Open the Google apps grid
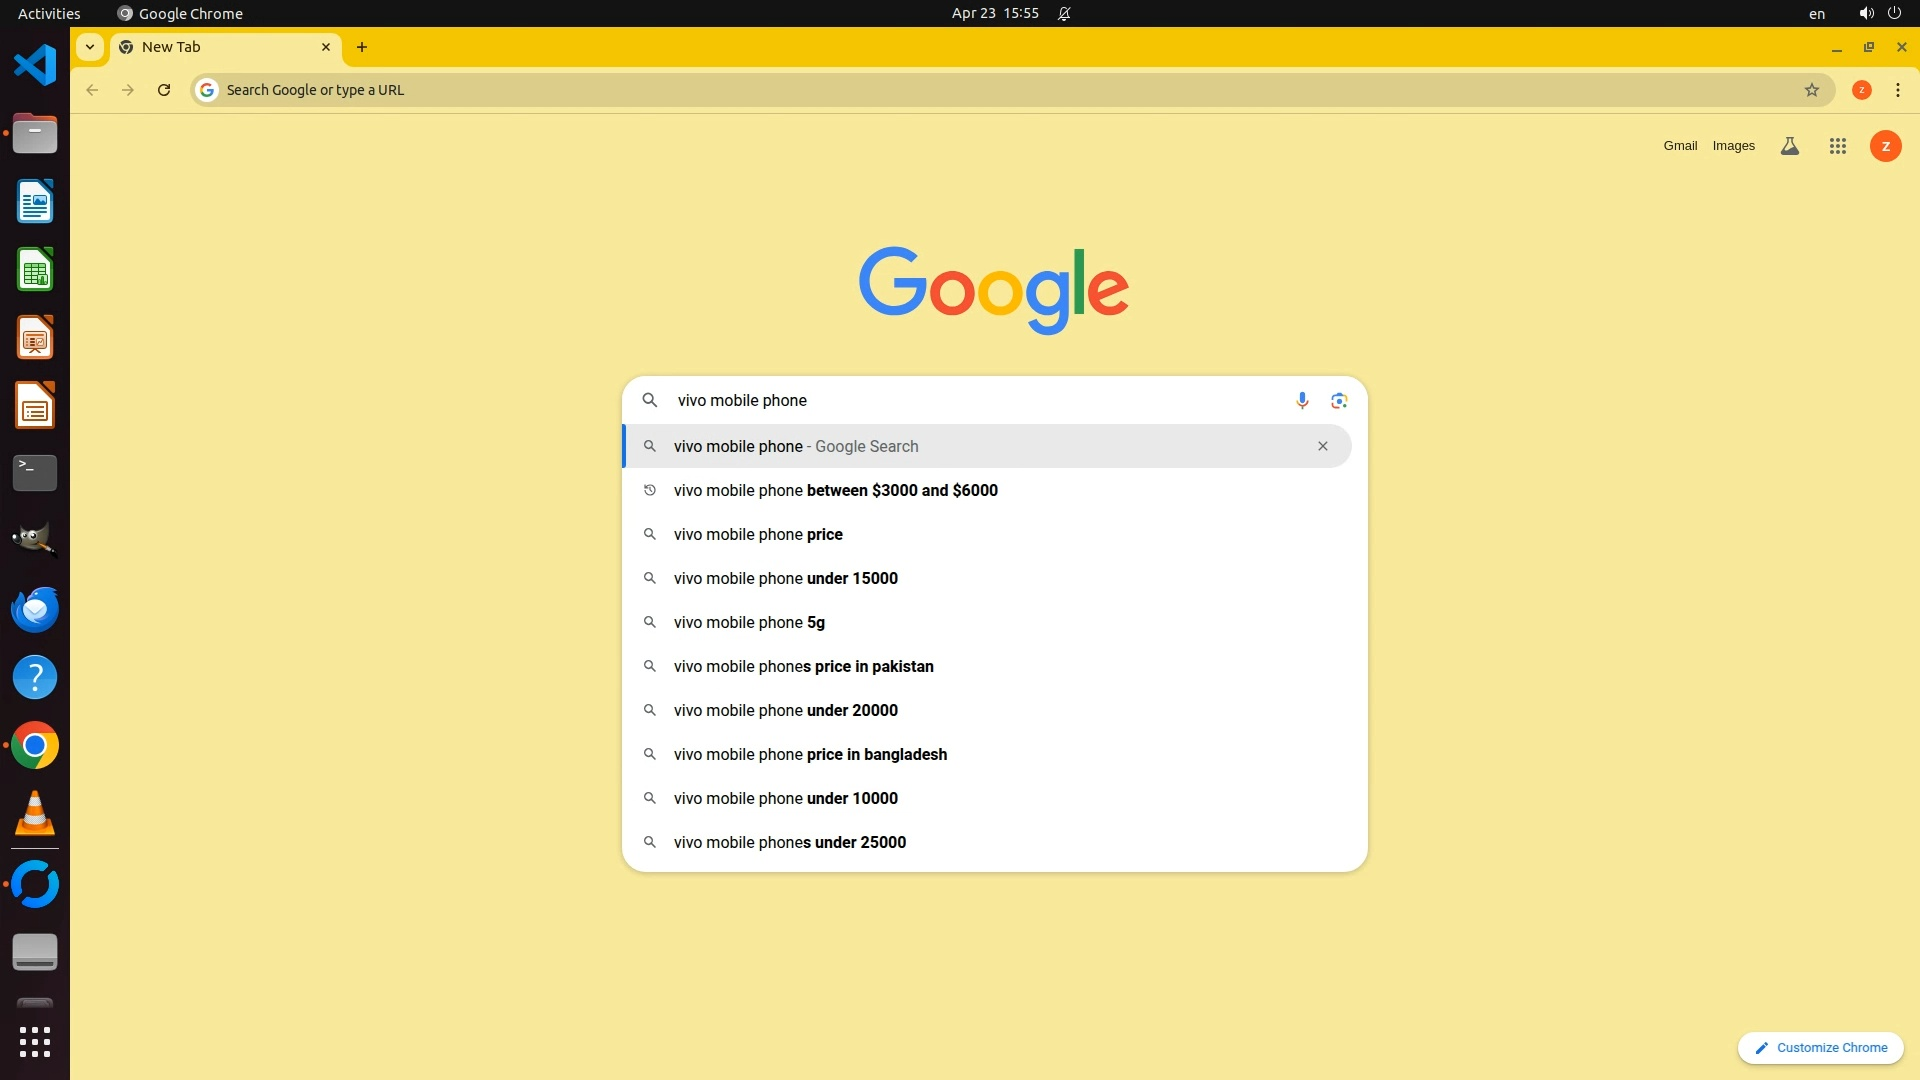 coord(1837,146)
